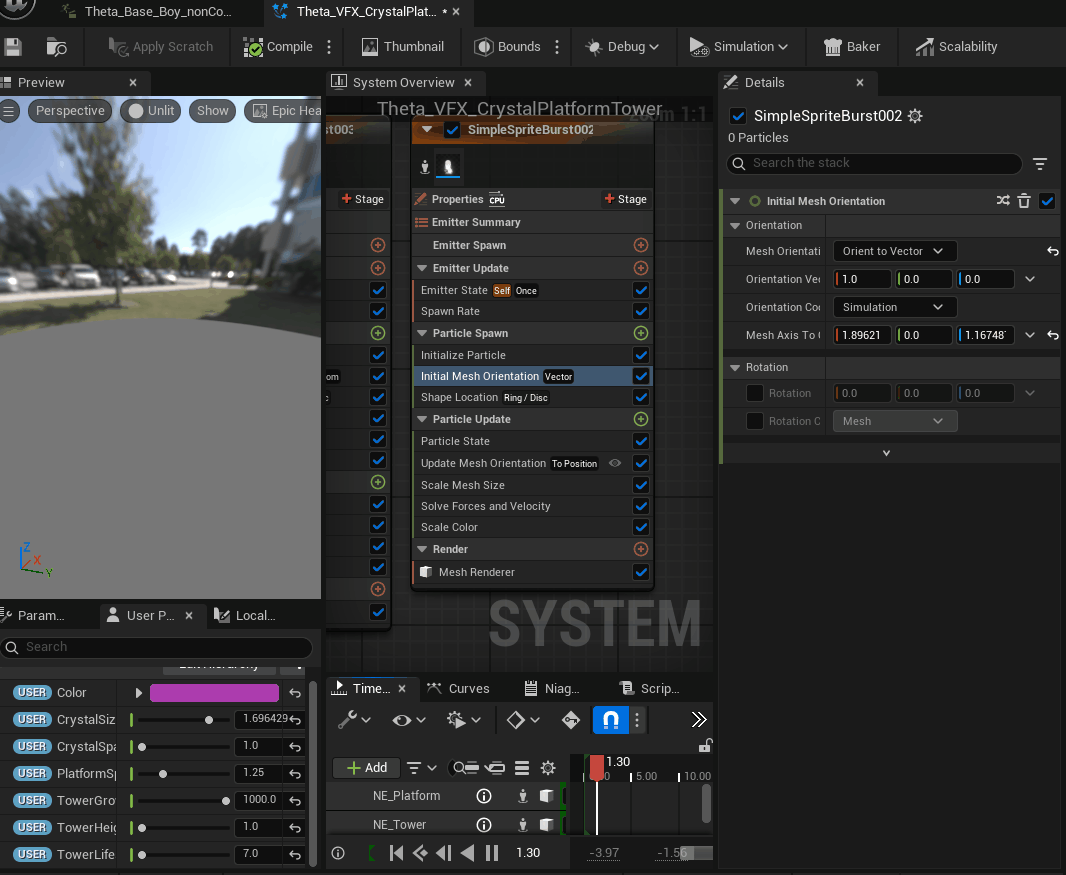This screenshot has width=1066, height=875.
Task: Toggle SimpleSpriteBurst002 emitter enabled checkbox in node header
Action: click(452, 129)
